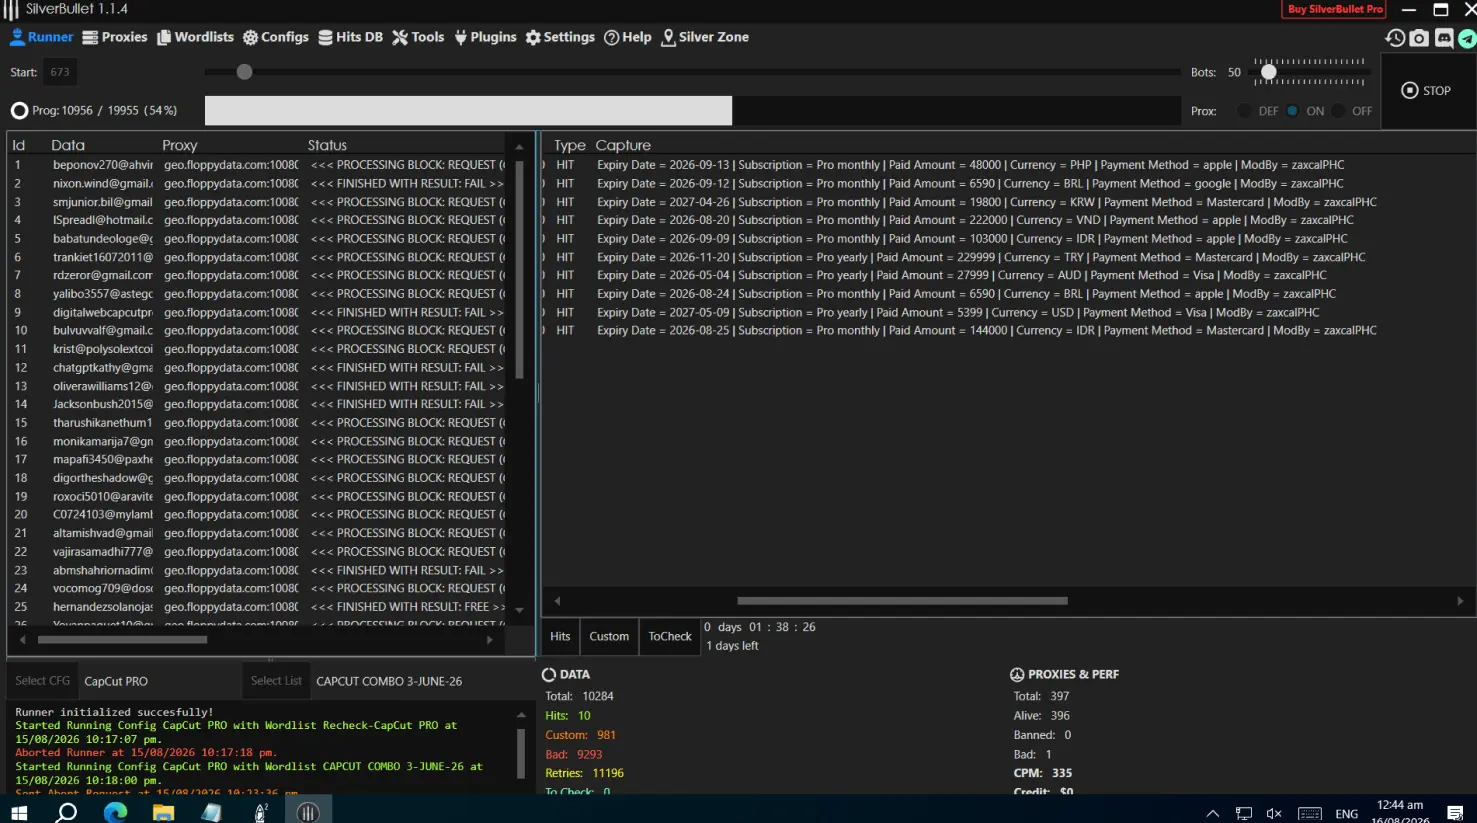Image resolution: width=1477 pixels, height=823 pixels.
Task: Open the Proxies menu tab
Action: click(x=115, y=37)
